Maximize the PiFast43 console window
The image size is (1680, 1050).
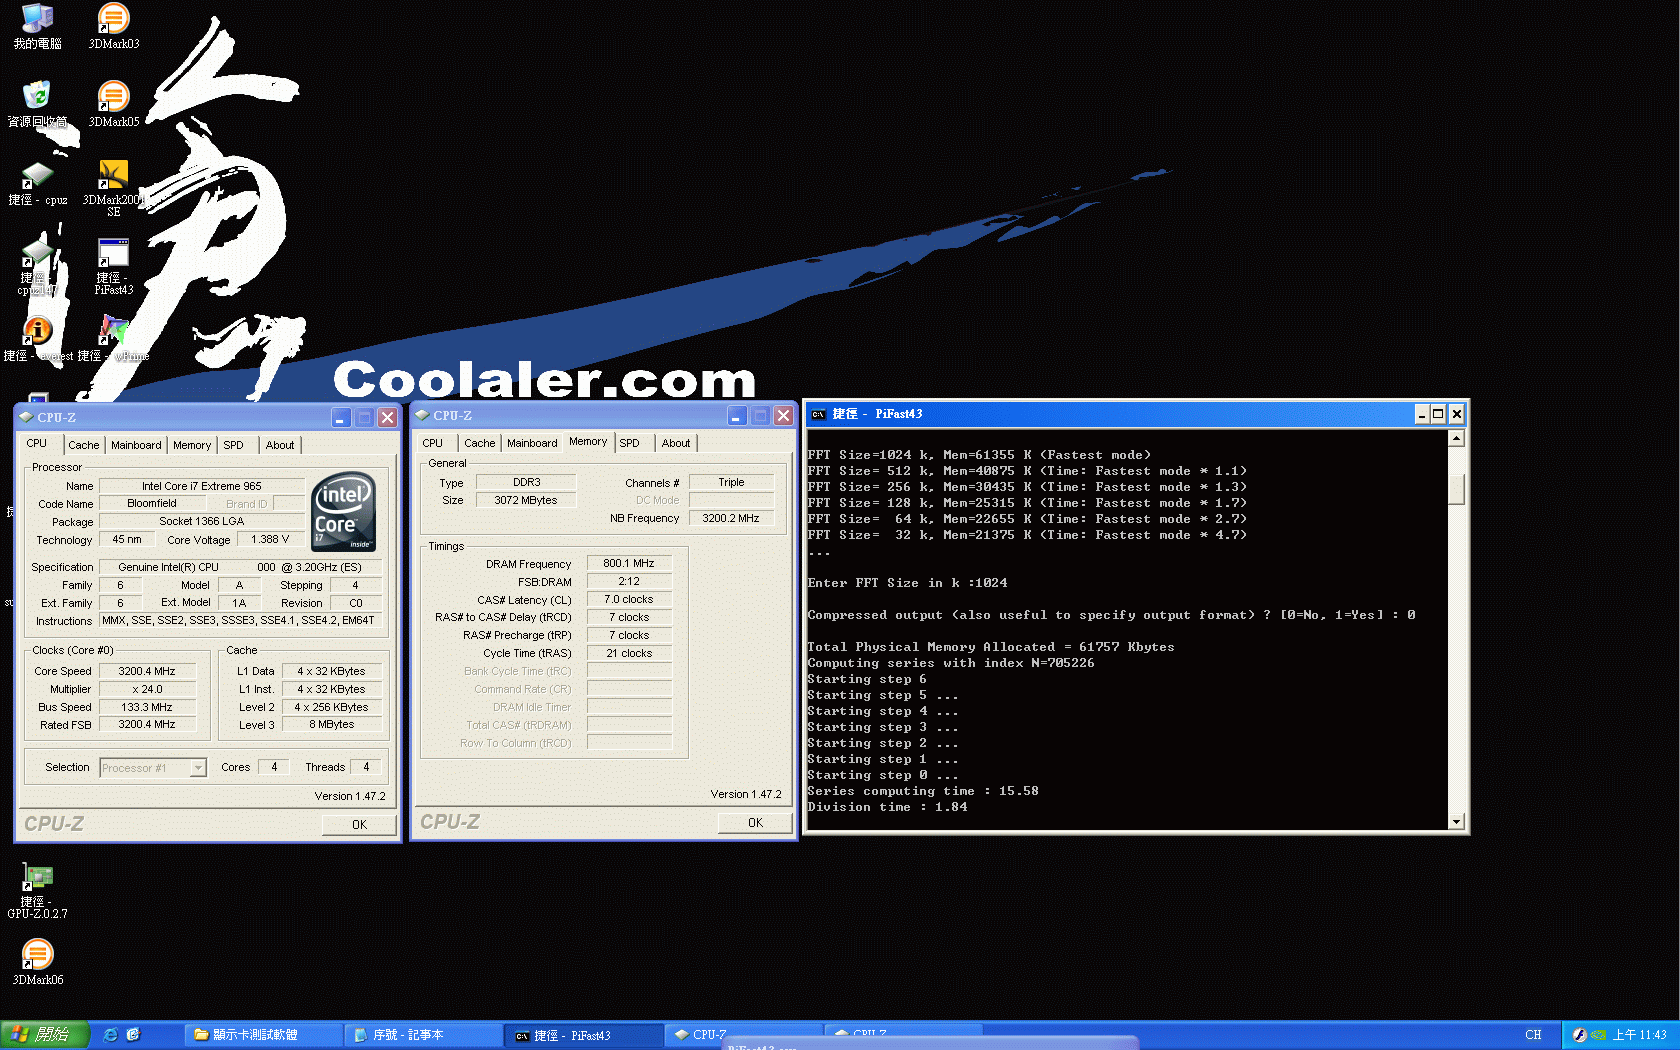1438,414
